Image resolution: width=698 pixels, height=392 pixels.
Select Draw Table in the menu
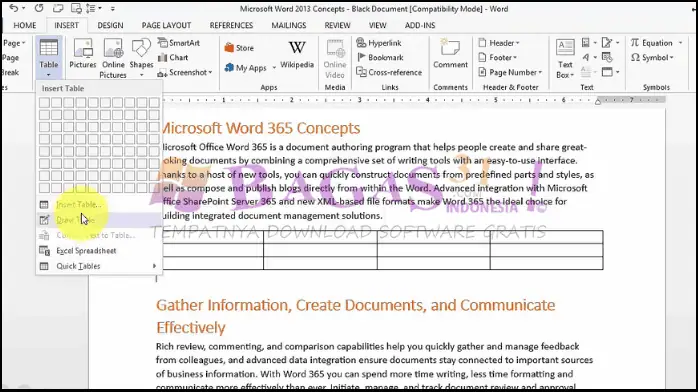tap(99, 220)
